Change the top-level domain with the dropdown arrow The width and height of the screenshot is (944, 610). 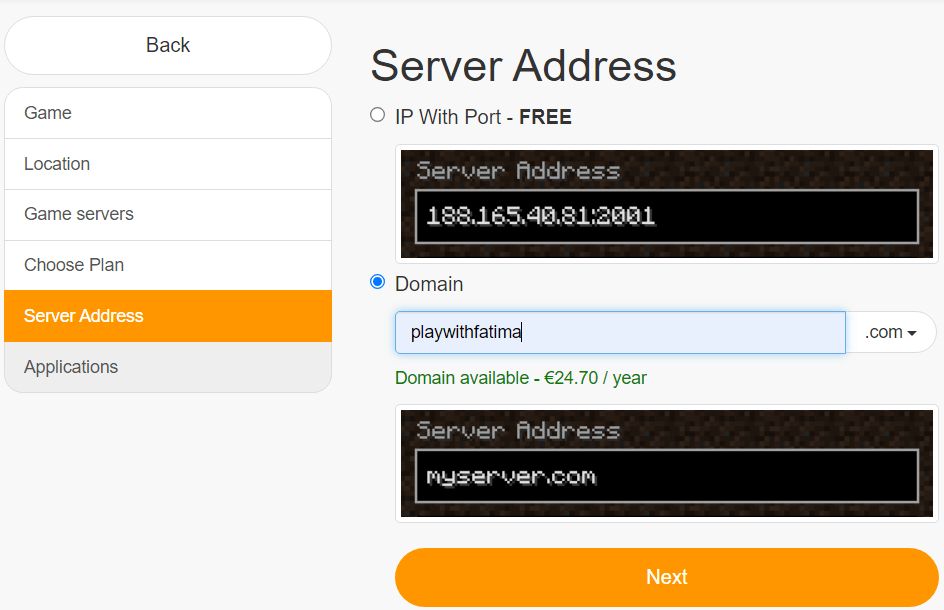[908, 332]
